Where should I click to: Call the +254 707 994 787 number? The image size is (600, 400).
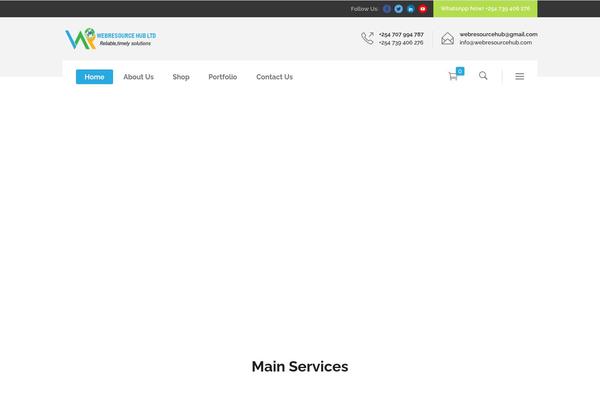coord(401,34)
